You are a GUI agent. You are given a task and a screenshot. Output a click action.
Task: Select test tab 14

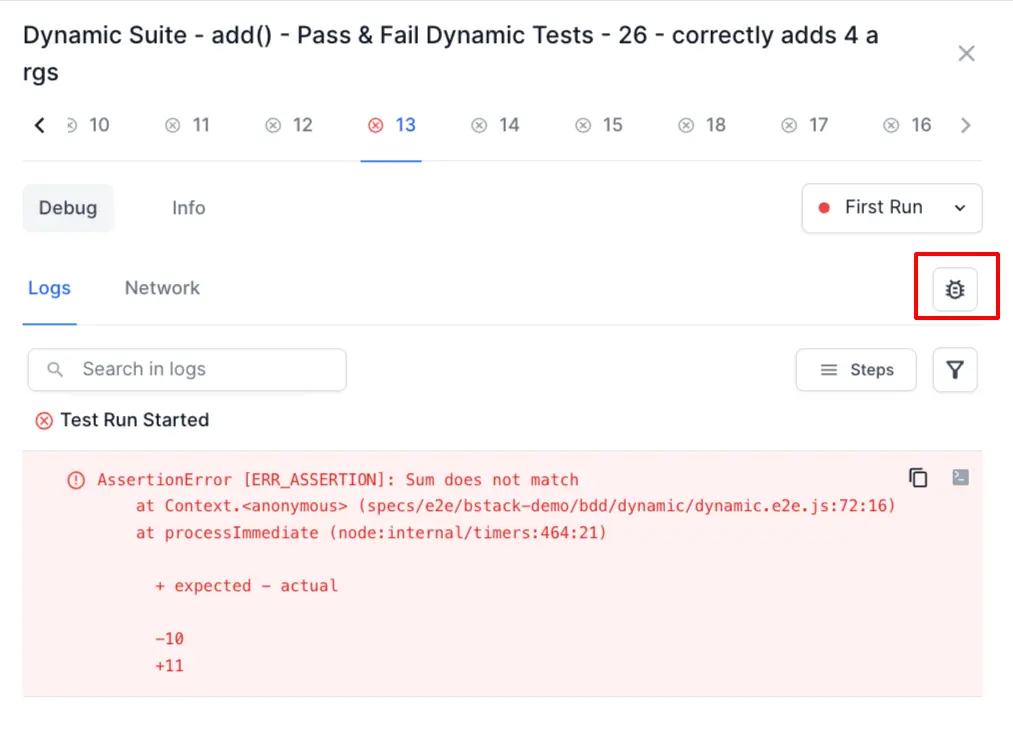coord(496,125)
